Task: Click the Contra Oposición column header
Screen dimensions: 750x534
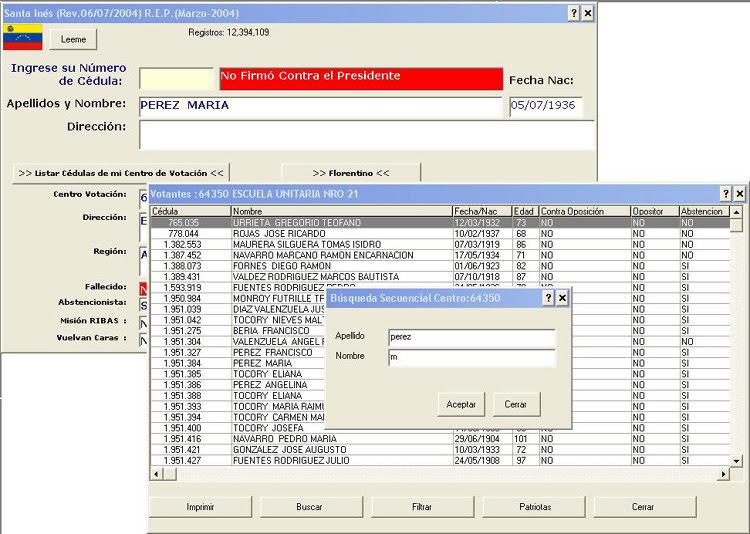Action: [585, 211]
